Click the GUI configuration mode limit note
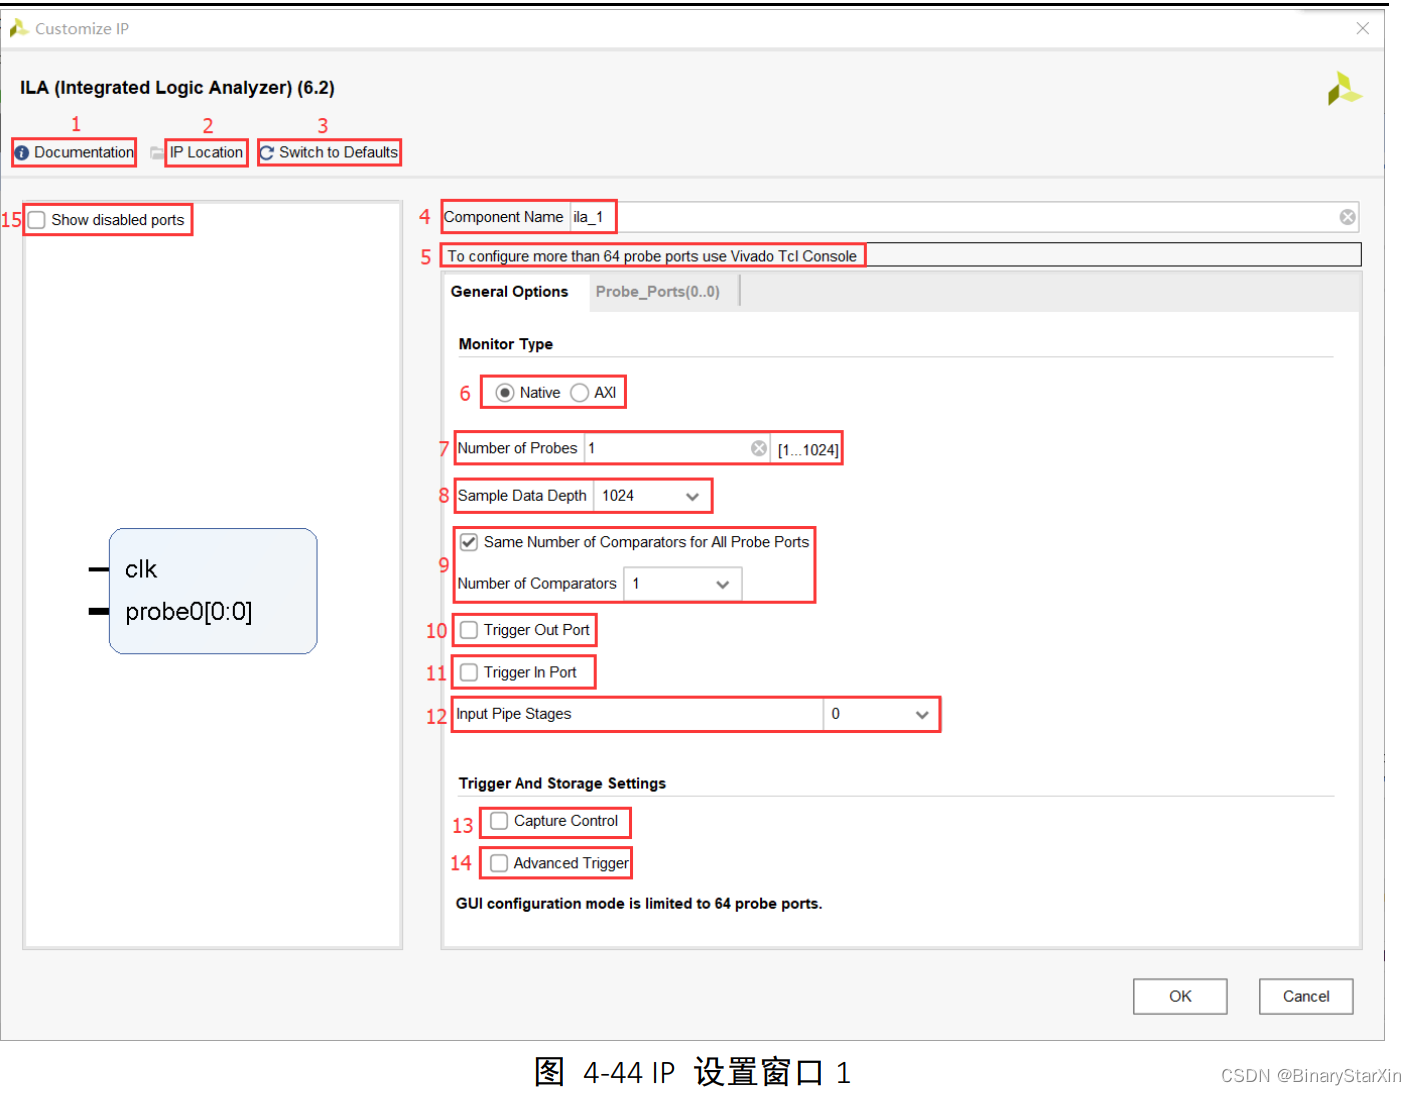This screenshot has width=1416, height=1095. pos(639,903)
